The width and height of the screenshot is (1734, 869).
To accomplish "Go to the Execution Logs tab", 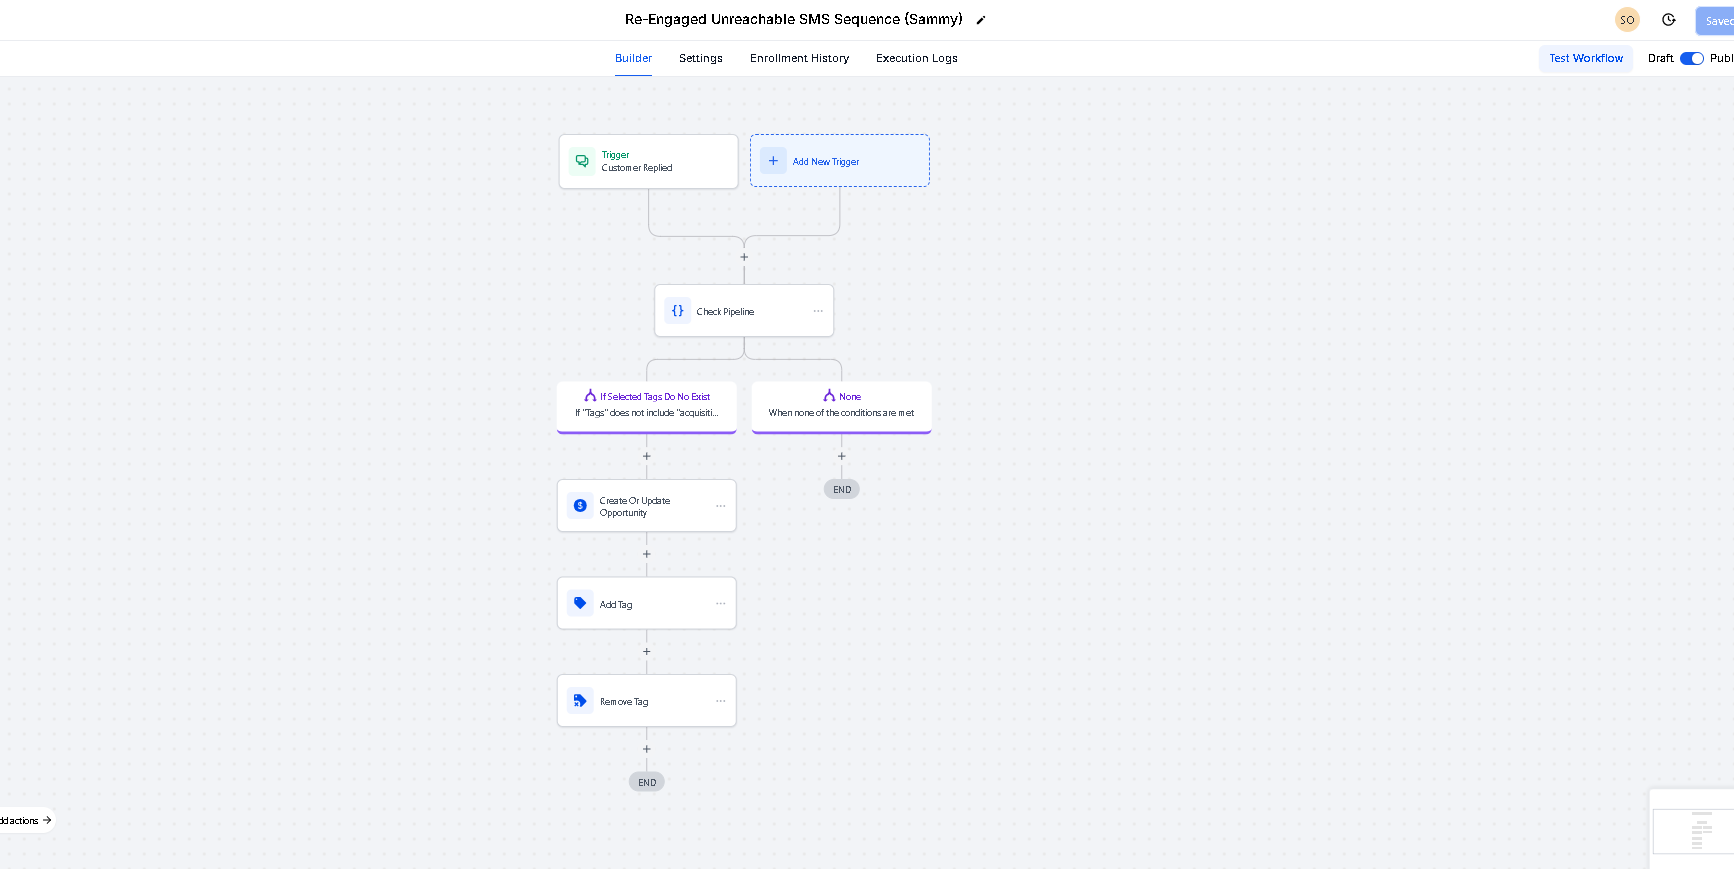I will click(916, 58).
